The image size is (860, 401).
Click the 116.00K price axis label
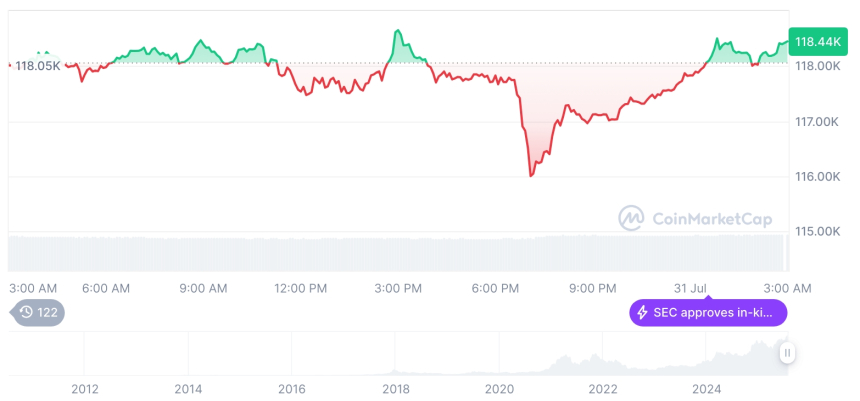(816, 176)
